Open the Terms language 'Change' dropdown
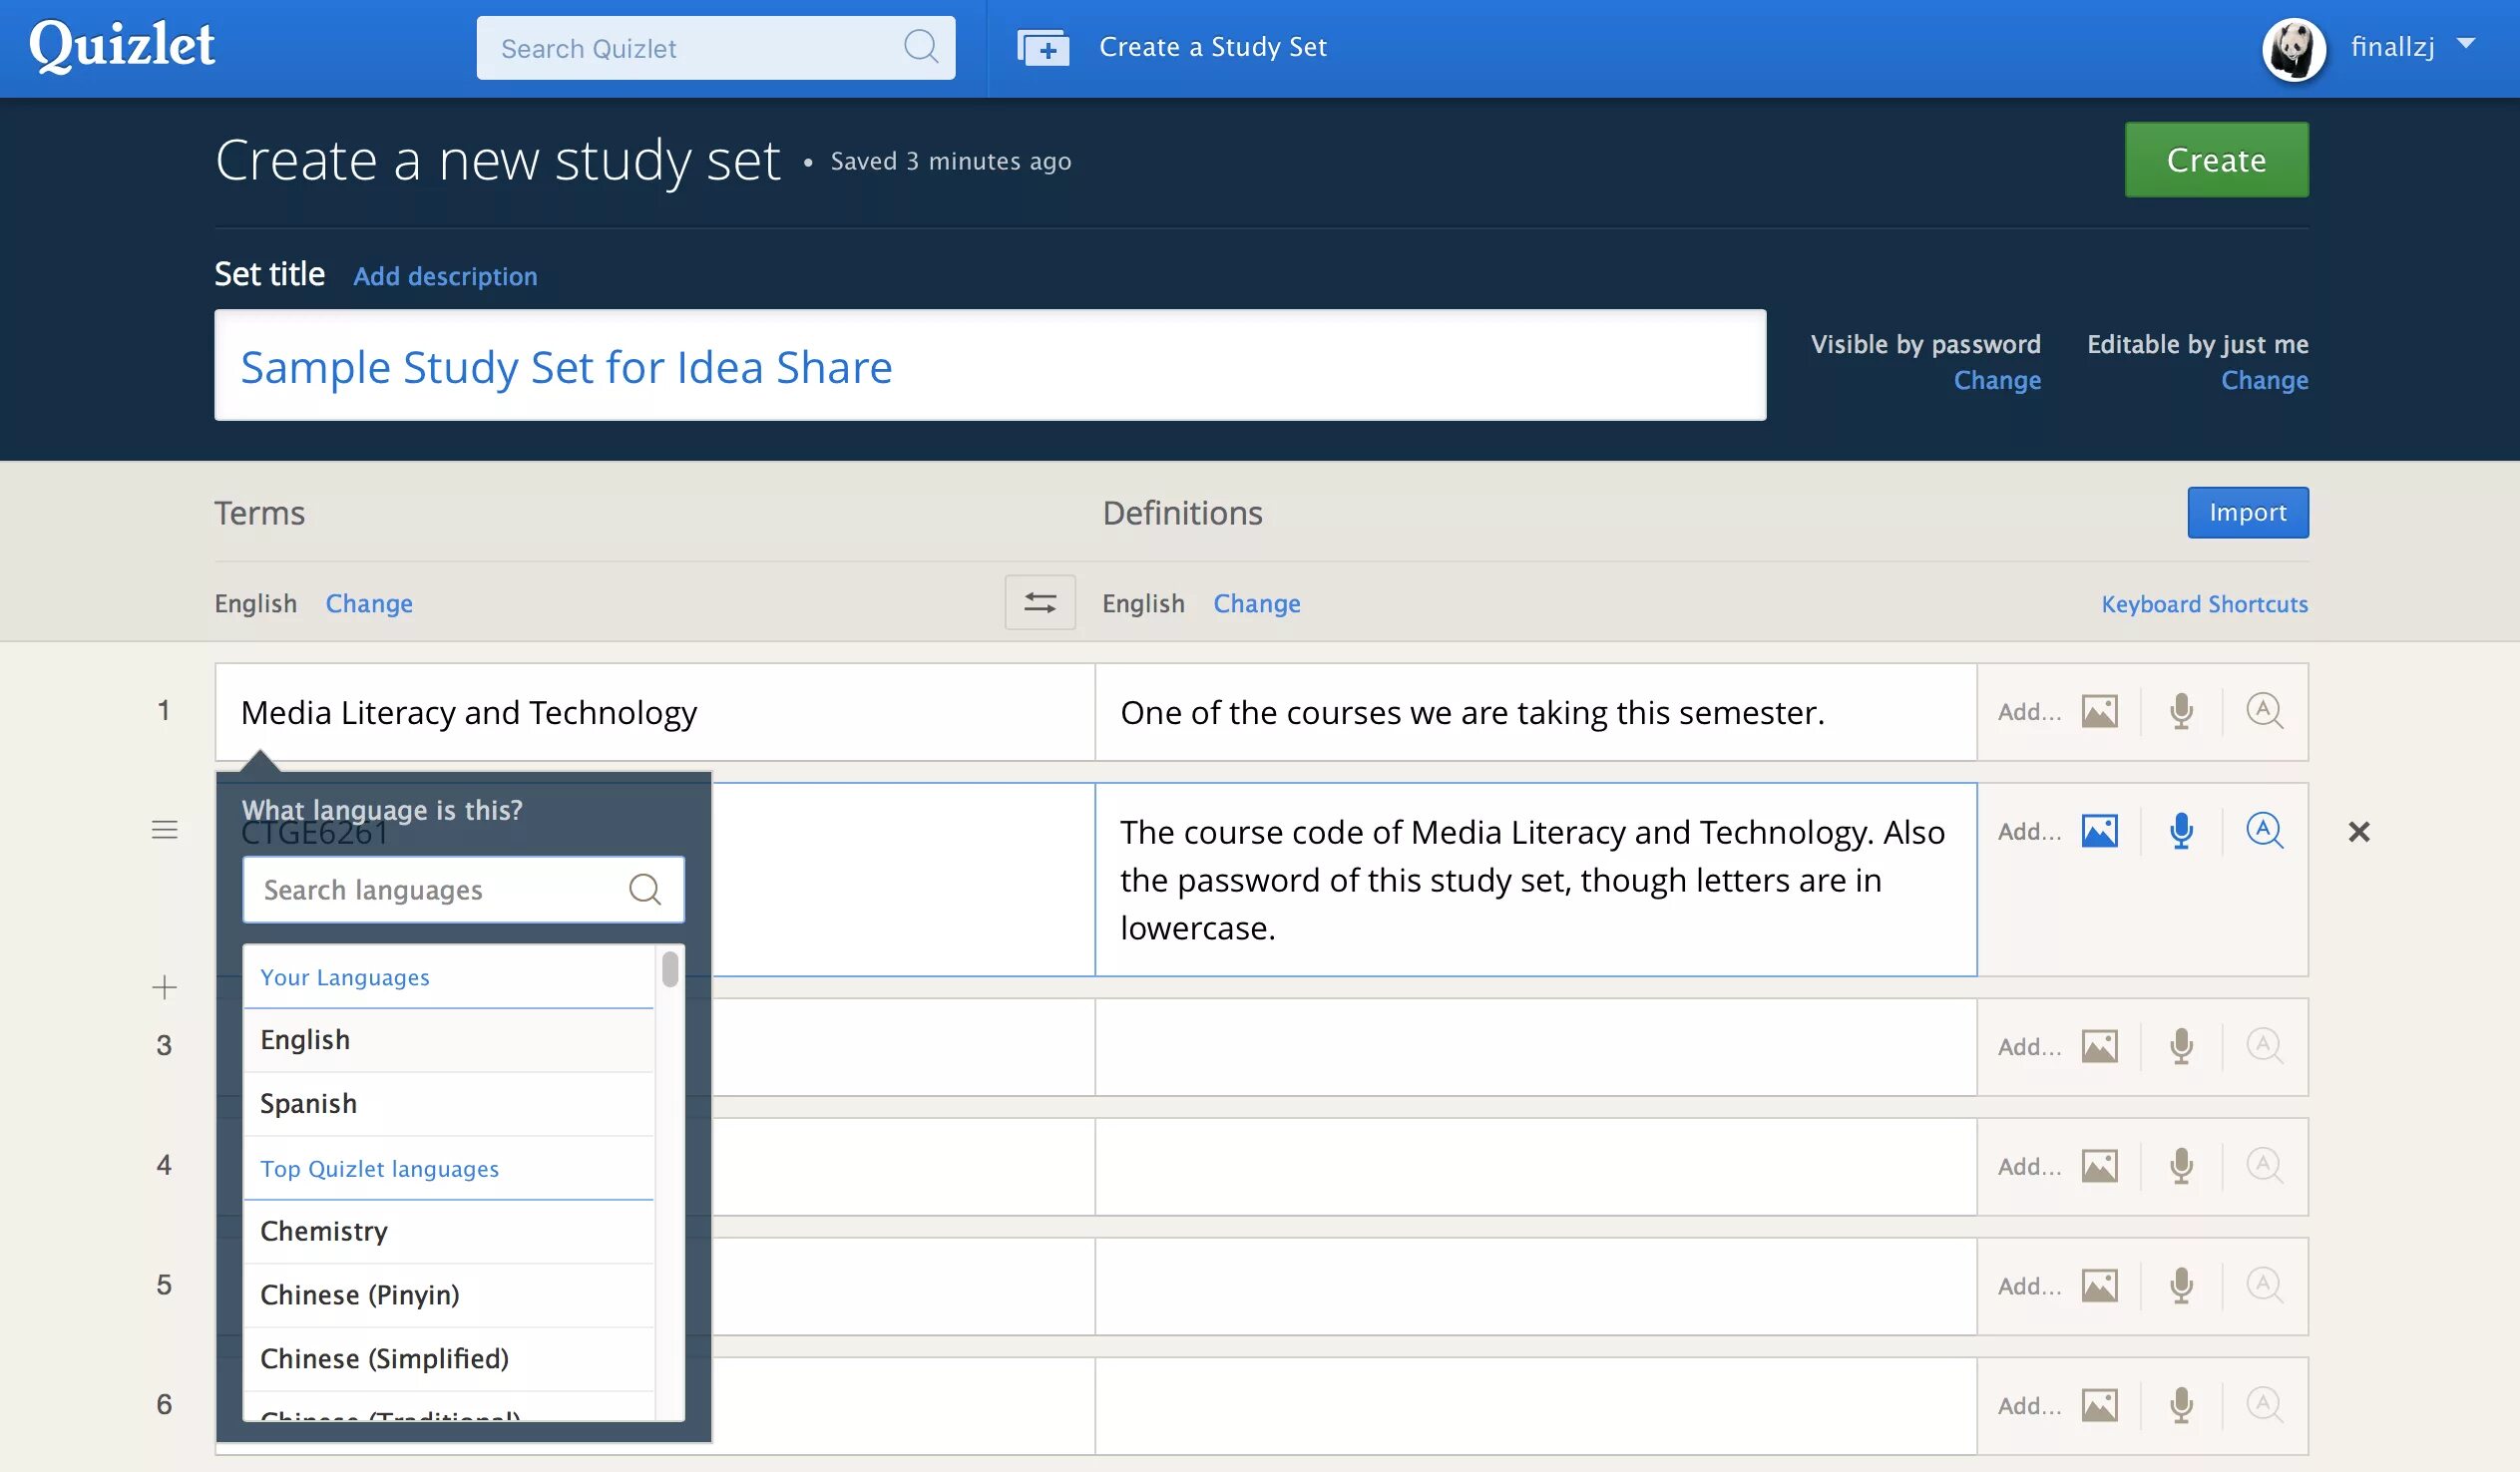 [368, 601]
